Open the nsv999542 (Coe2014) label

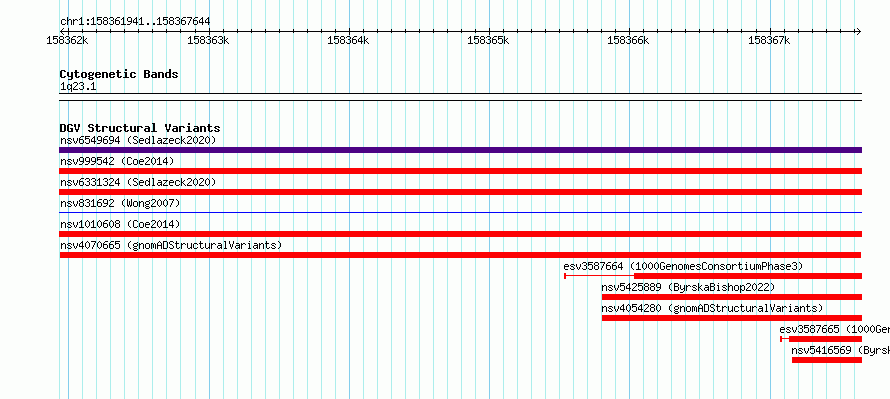(117, 161)
